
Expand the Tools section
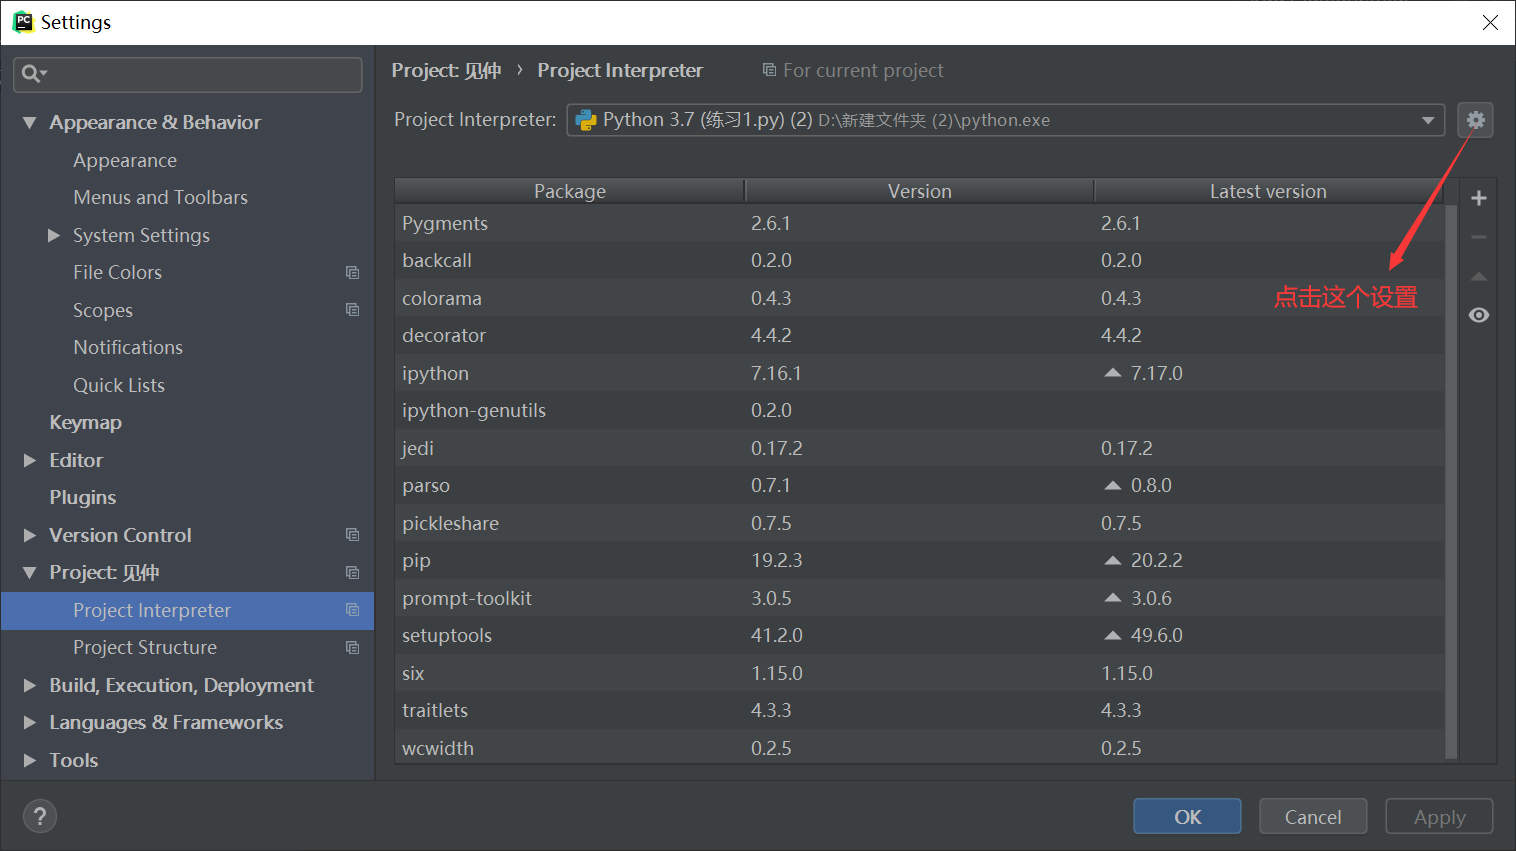30,760
